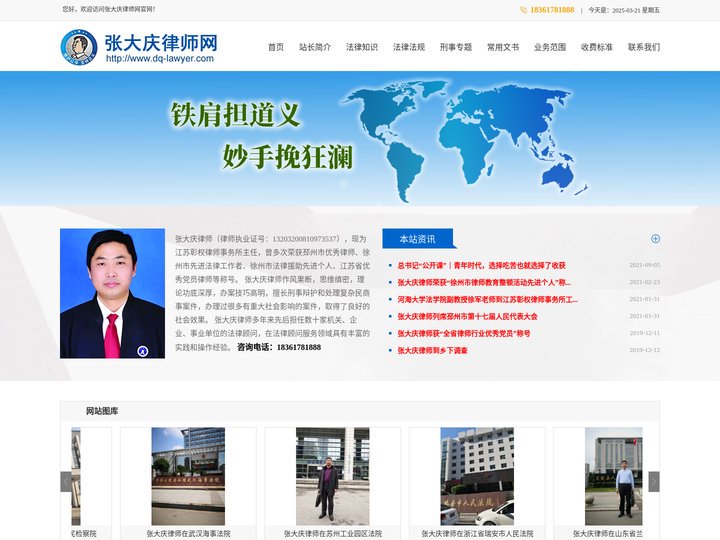This screenshot has width=720, height=540.
Task: Go to 法律法规 section
Action: pyautogui.click(x=409, y=47)
